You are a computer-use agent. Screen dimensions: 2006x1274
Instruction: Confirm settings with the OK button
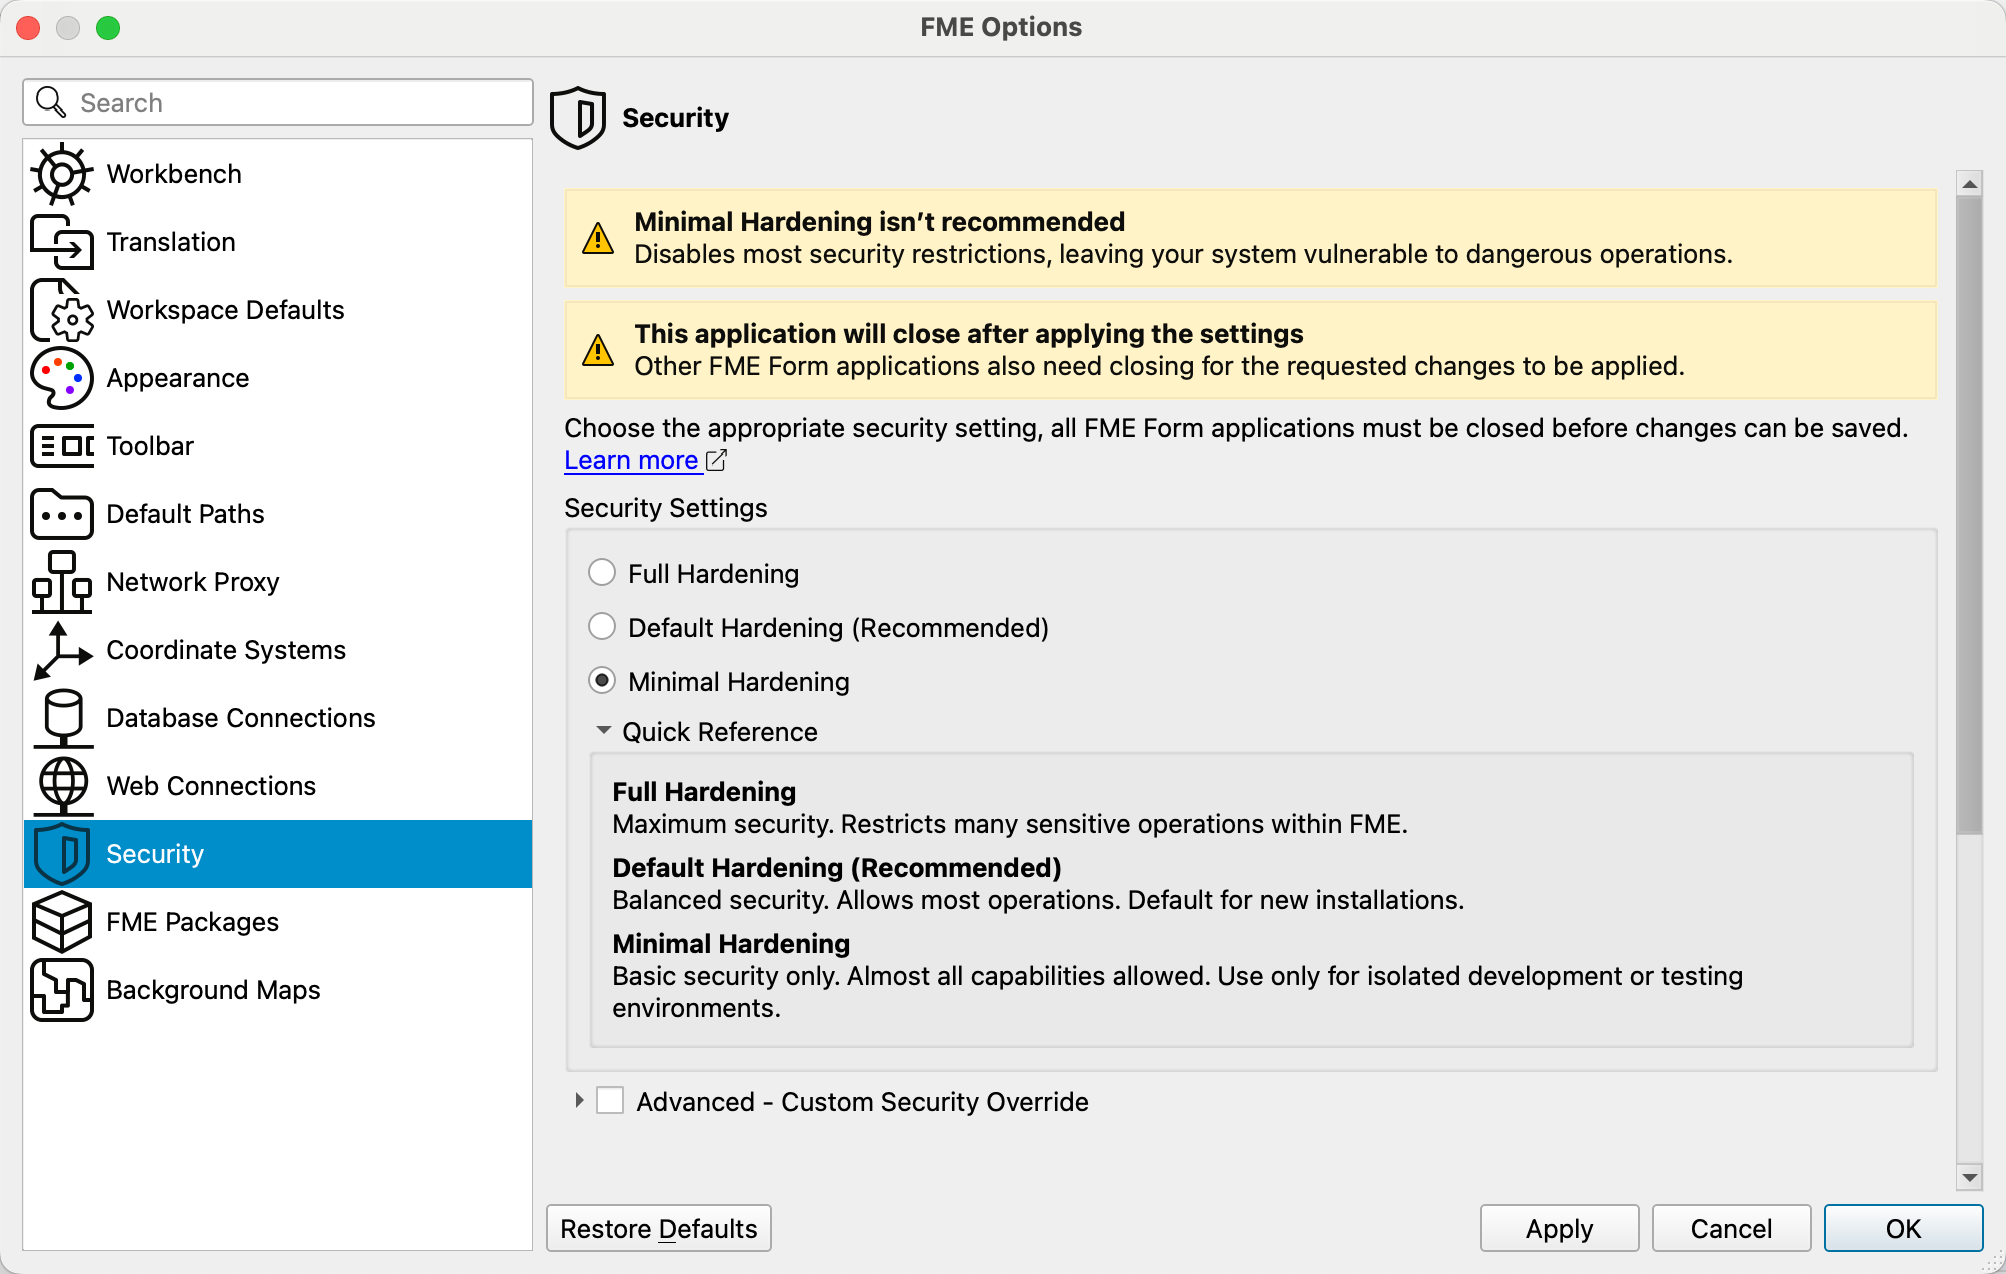1904,1228
